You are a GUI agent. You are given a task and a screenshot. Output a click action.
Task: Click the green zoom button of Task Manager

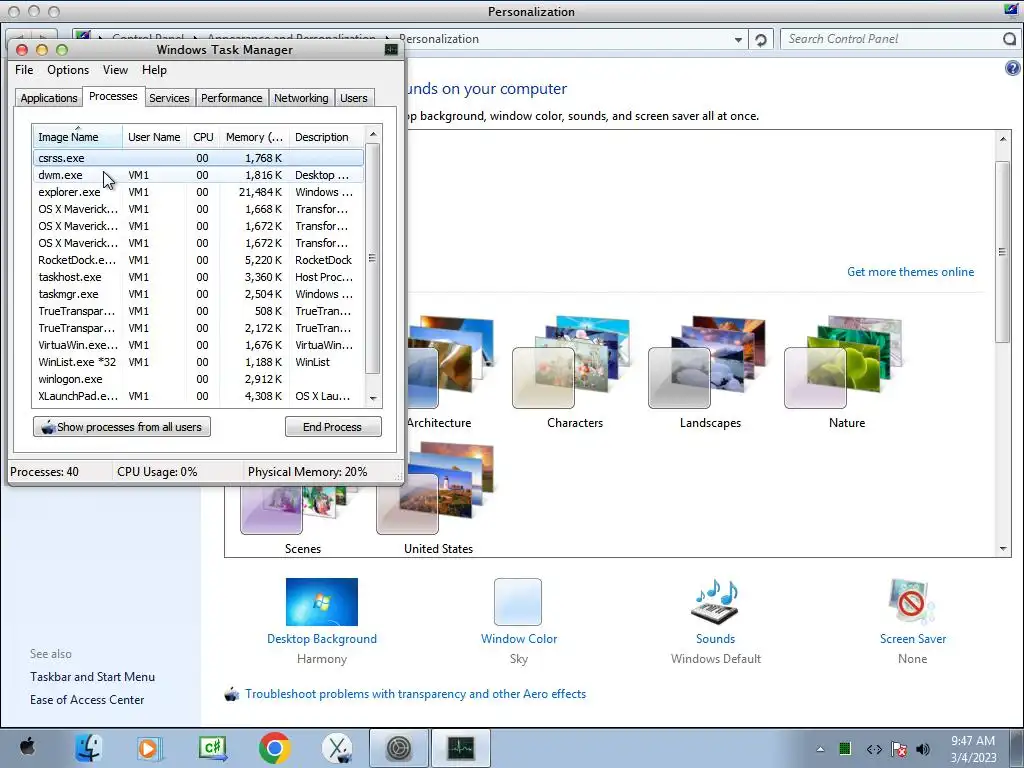62,50
